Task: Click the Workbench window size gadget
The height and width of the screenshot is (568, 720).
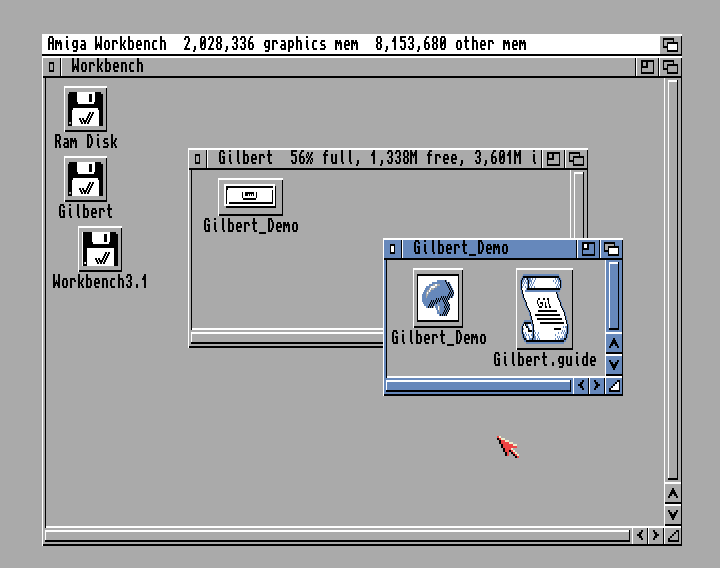Action: (x=673, y=535)
